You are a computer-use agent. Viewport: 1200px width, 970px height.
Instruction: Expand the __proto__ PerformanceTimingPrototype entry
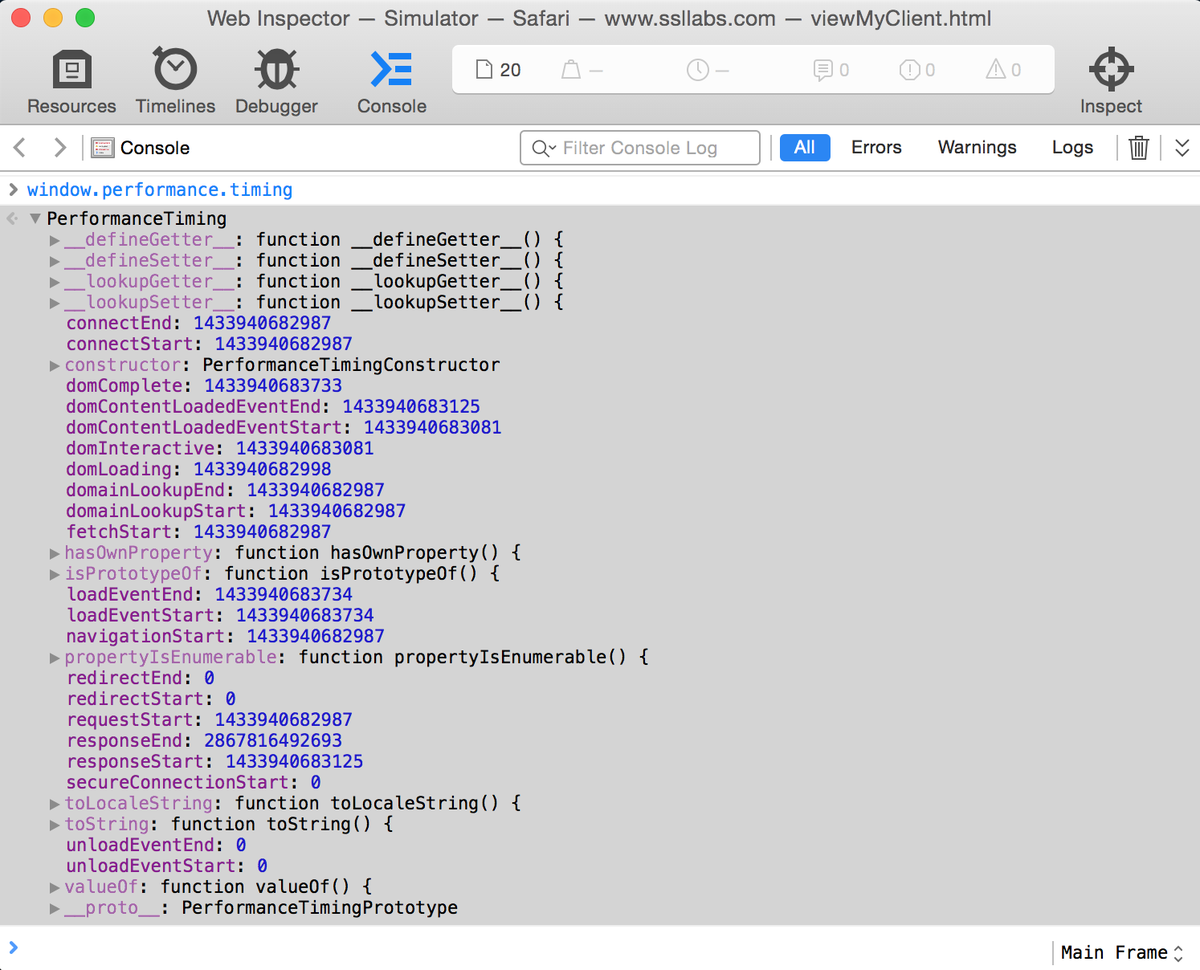55,908
